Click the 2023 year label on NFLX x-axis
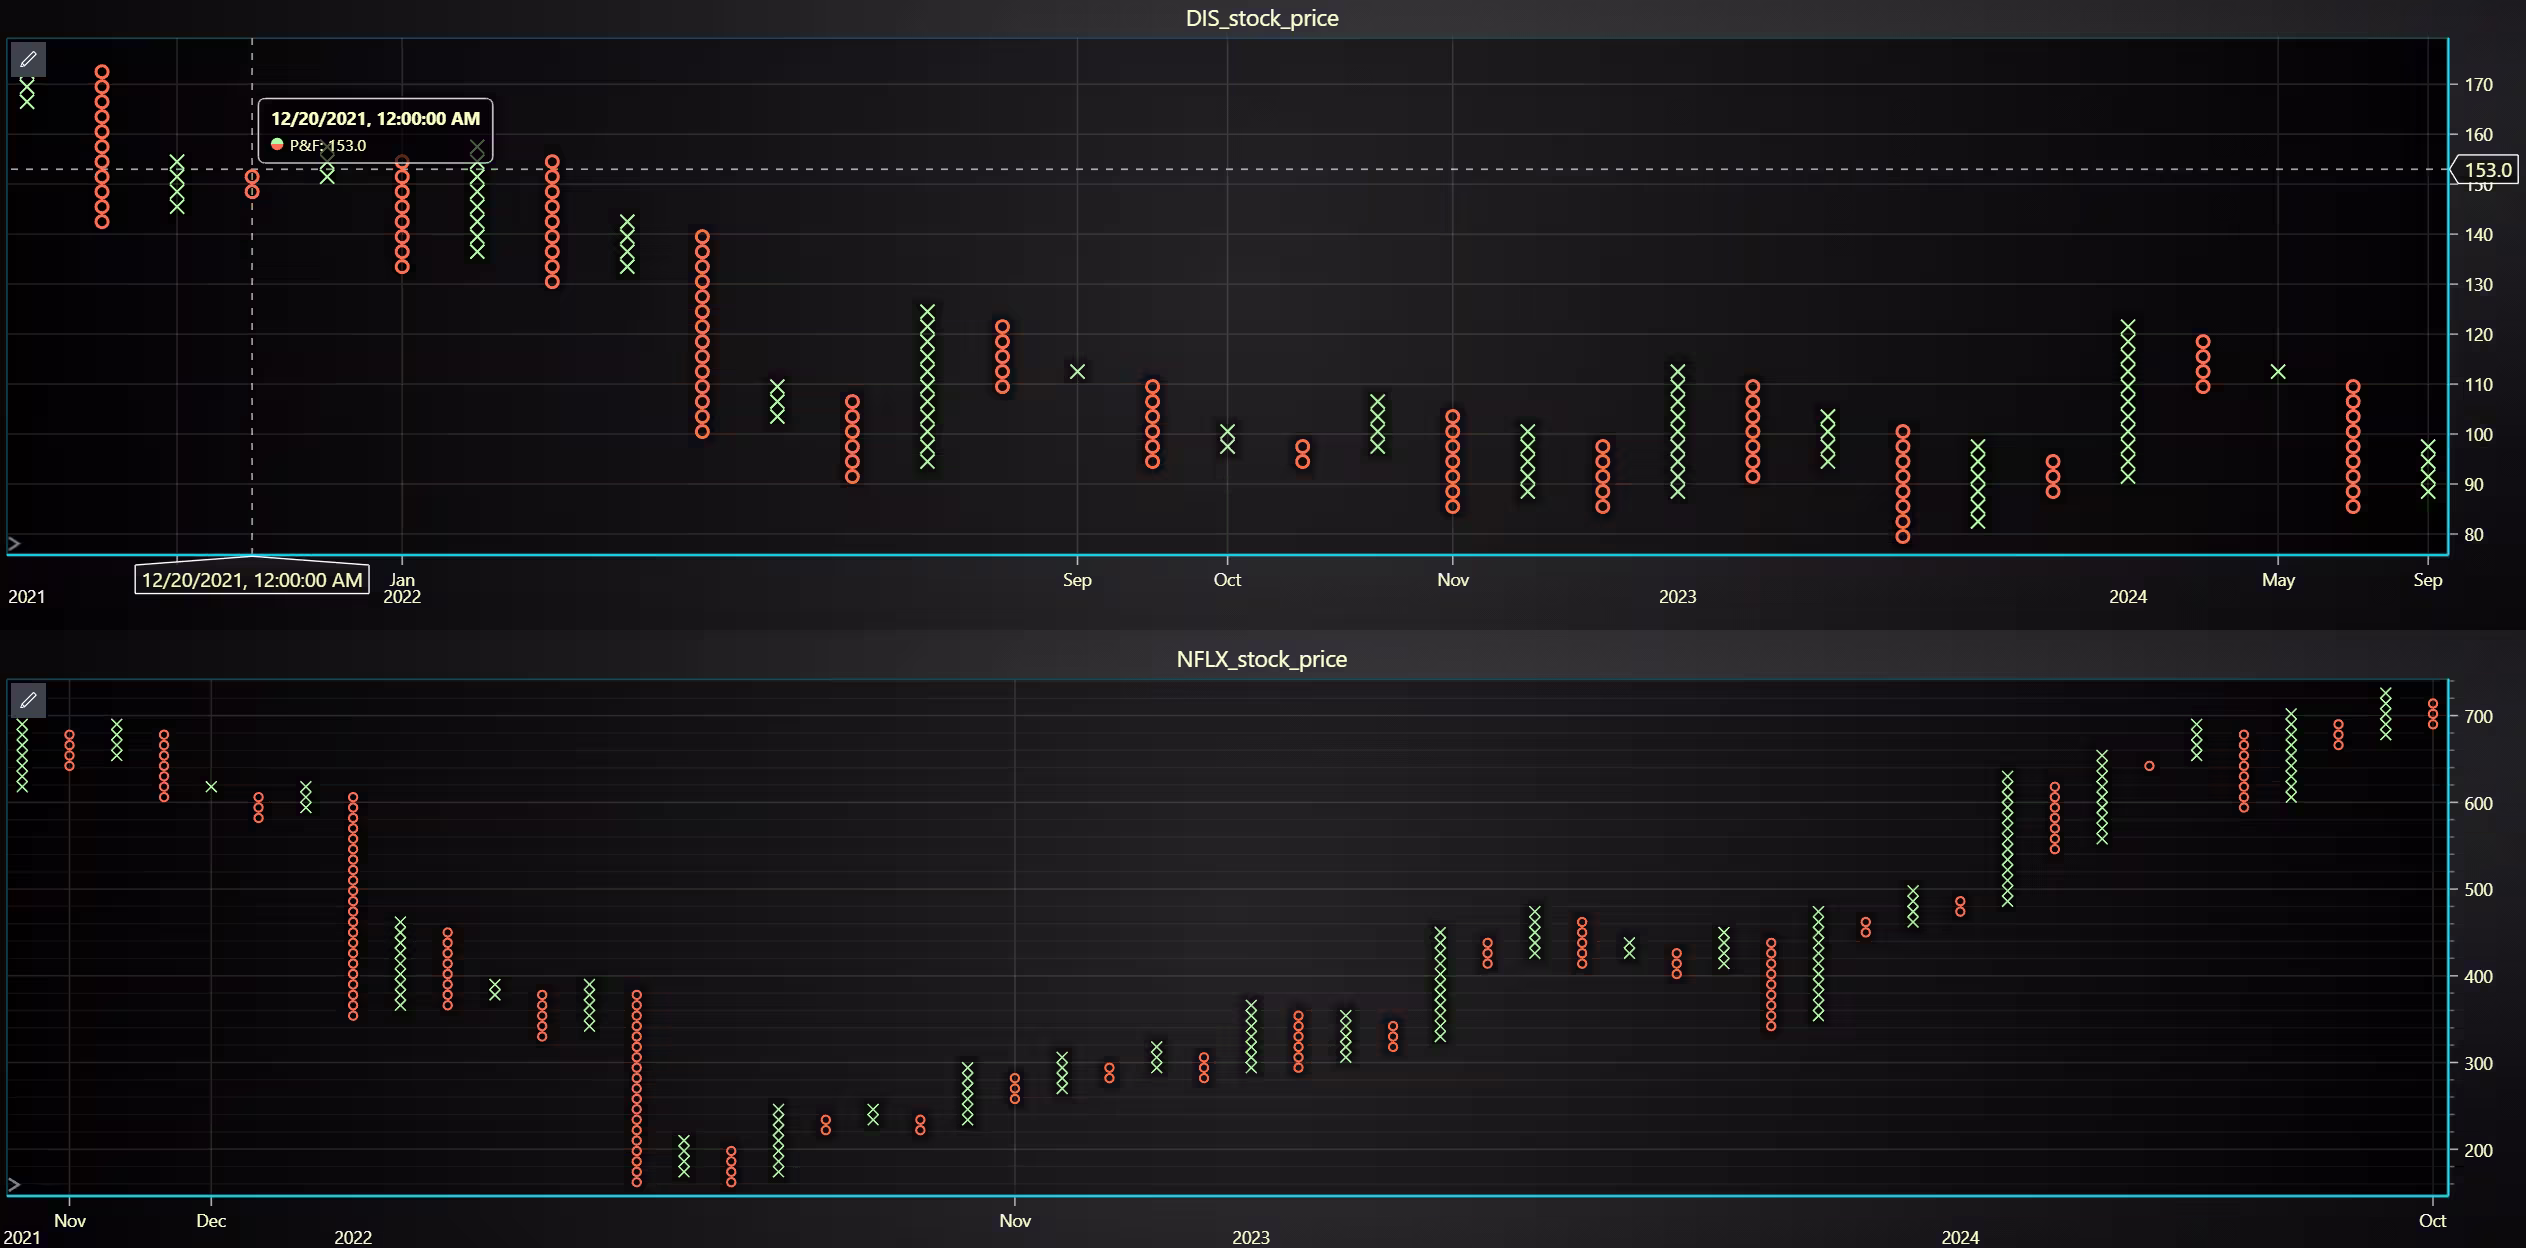Image resolution: width=2526 pixels, height=1248 pixels. tap(1251, 1238)
